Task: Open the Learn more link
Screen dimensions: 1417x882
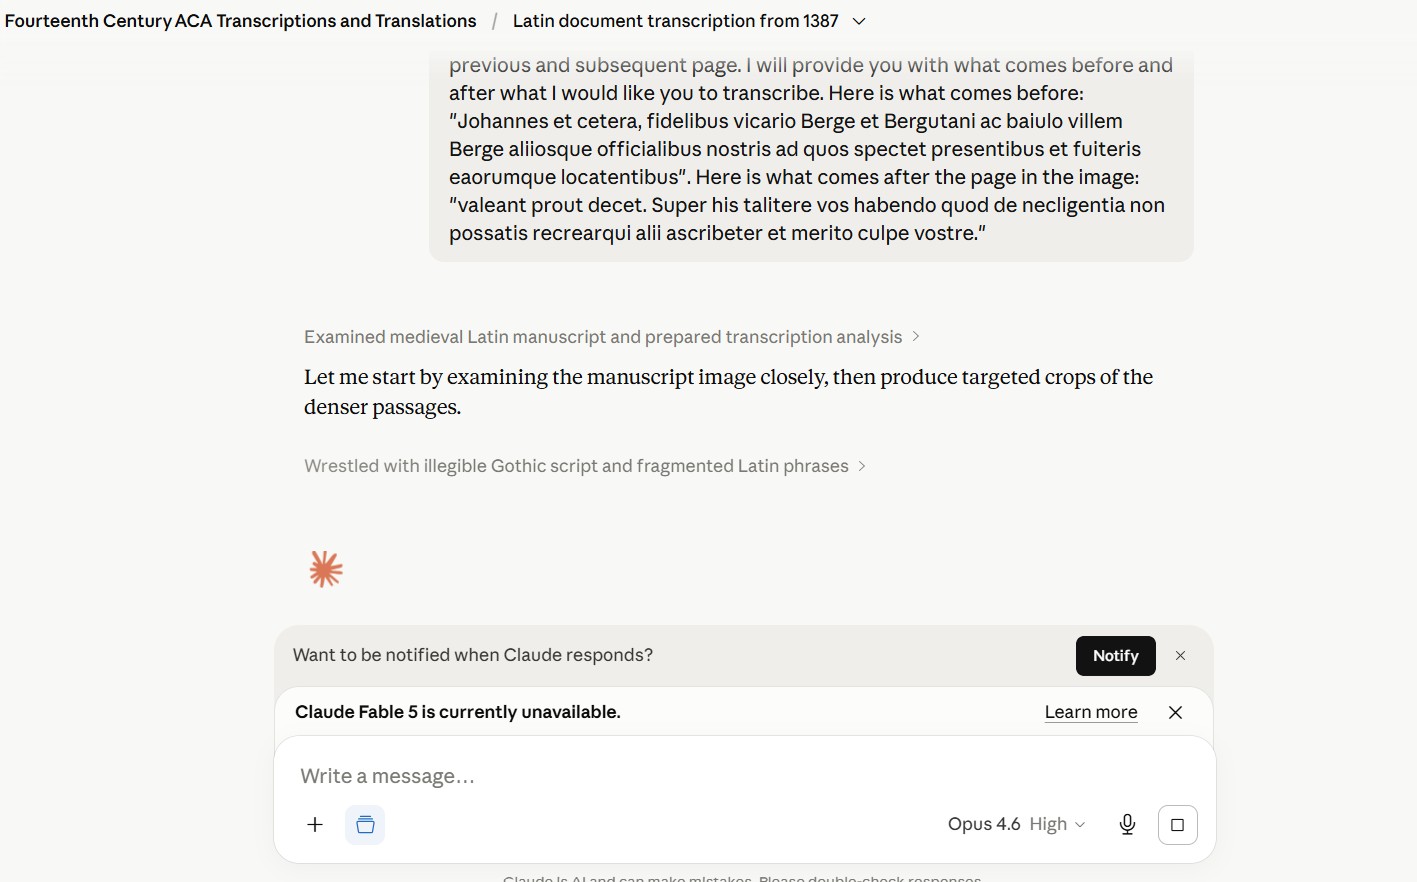Action: 1091,712
